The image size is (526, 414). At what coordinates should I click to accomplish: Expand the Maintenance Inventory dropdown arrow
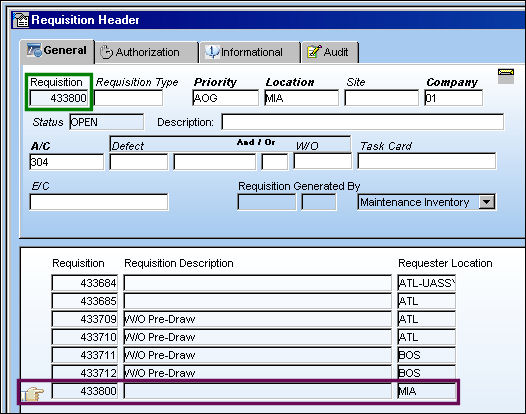487,202
